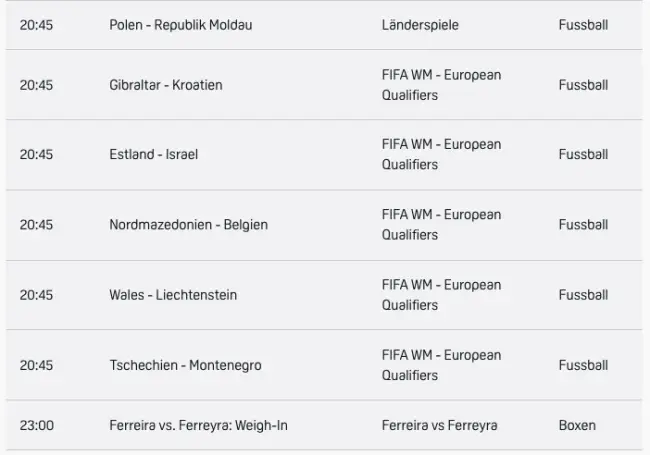Open the Polen - Republik Moldau match

coord(180,25)
